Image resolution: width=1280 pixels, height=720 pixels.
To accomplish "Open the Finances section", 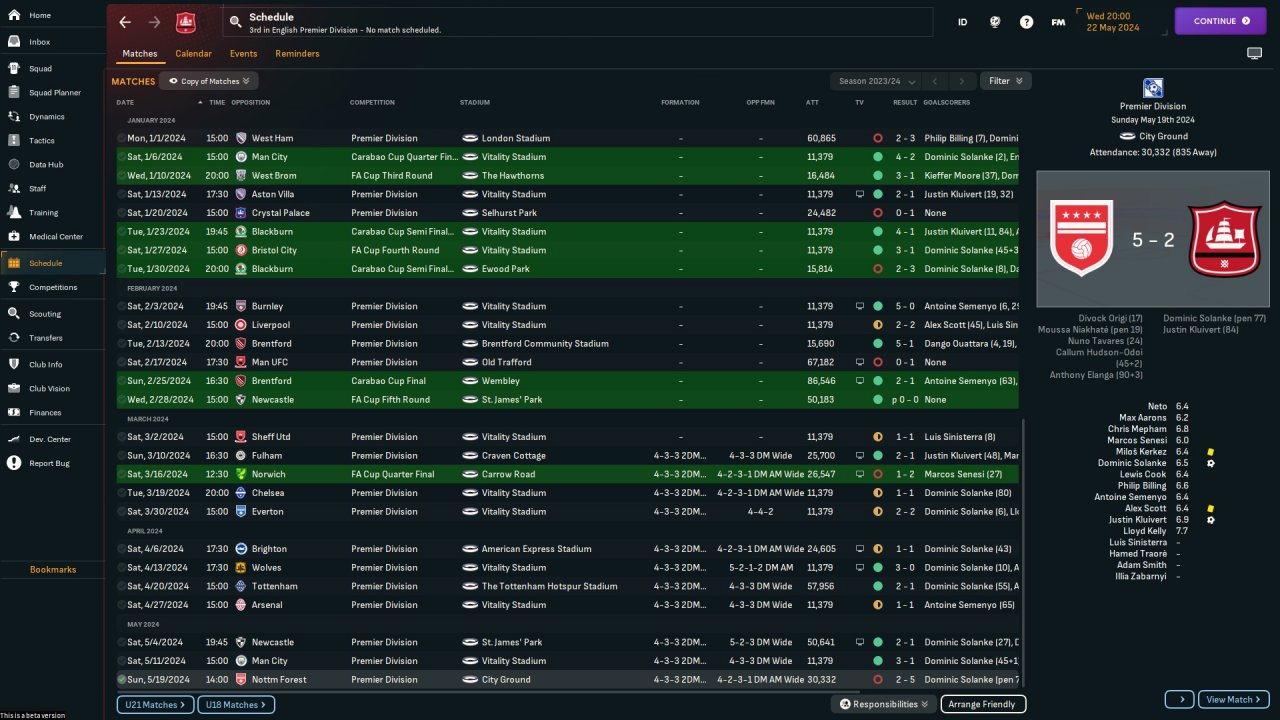I will pyautogui.click(x=52, y=412).
